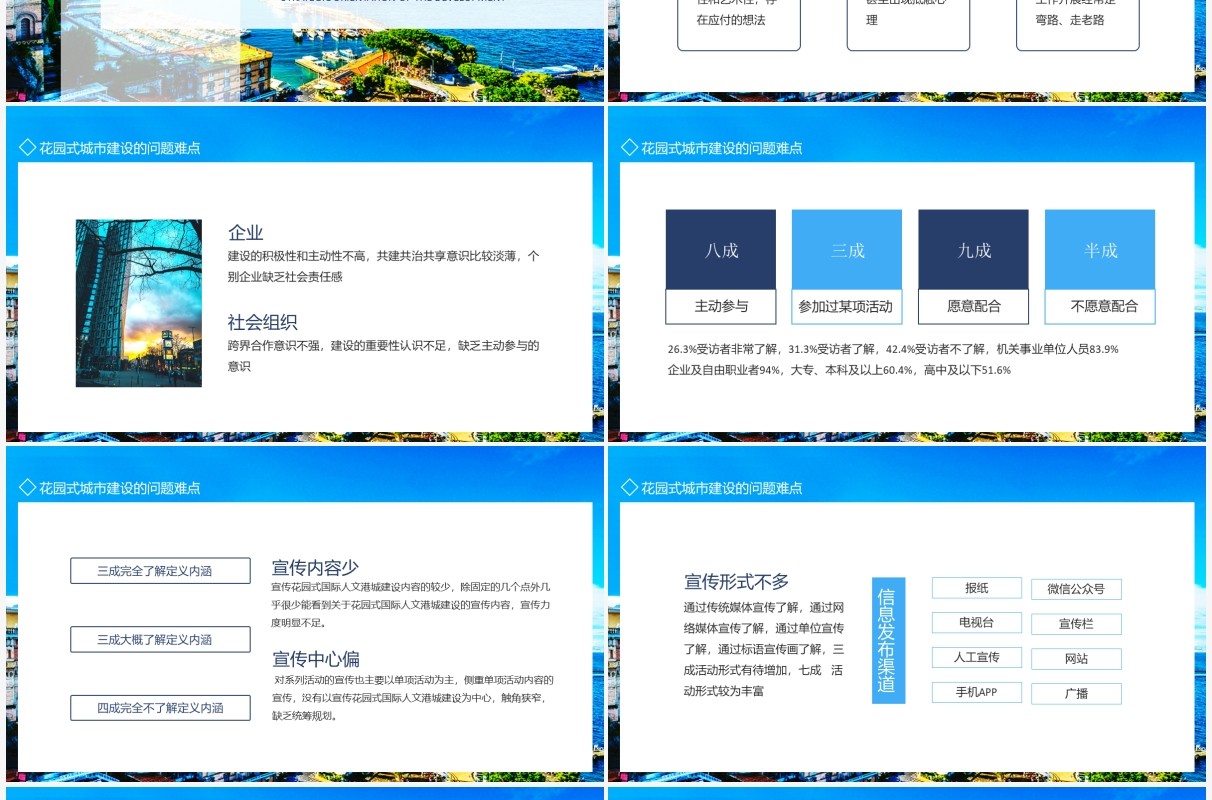Click the dark blue 九成 box
The width and height of the screenshot is (1212, 800).
(x=973, y=250)
